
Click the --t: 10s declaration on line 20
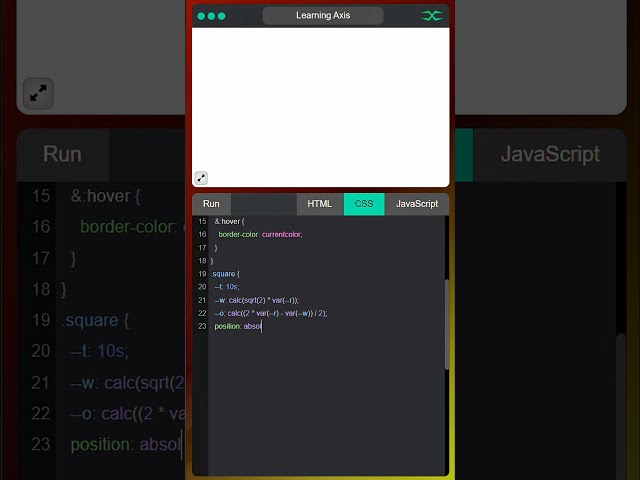227,287
